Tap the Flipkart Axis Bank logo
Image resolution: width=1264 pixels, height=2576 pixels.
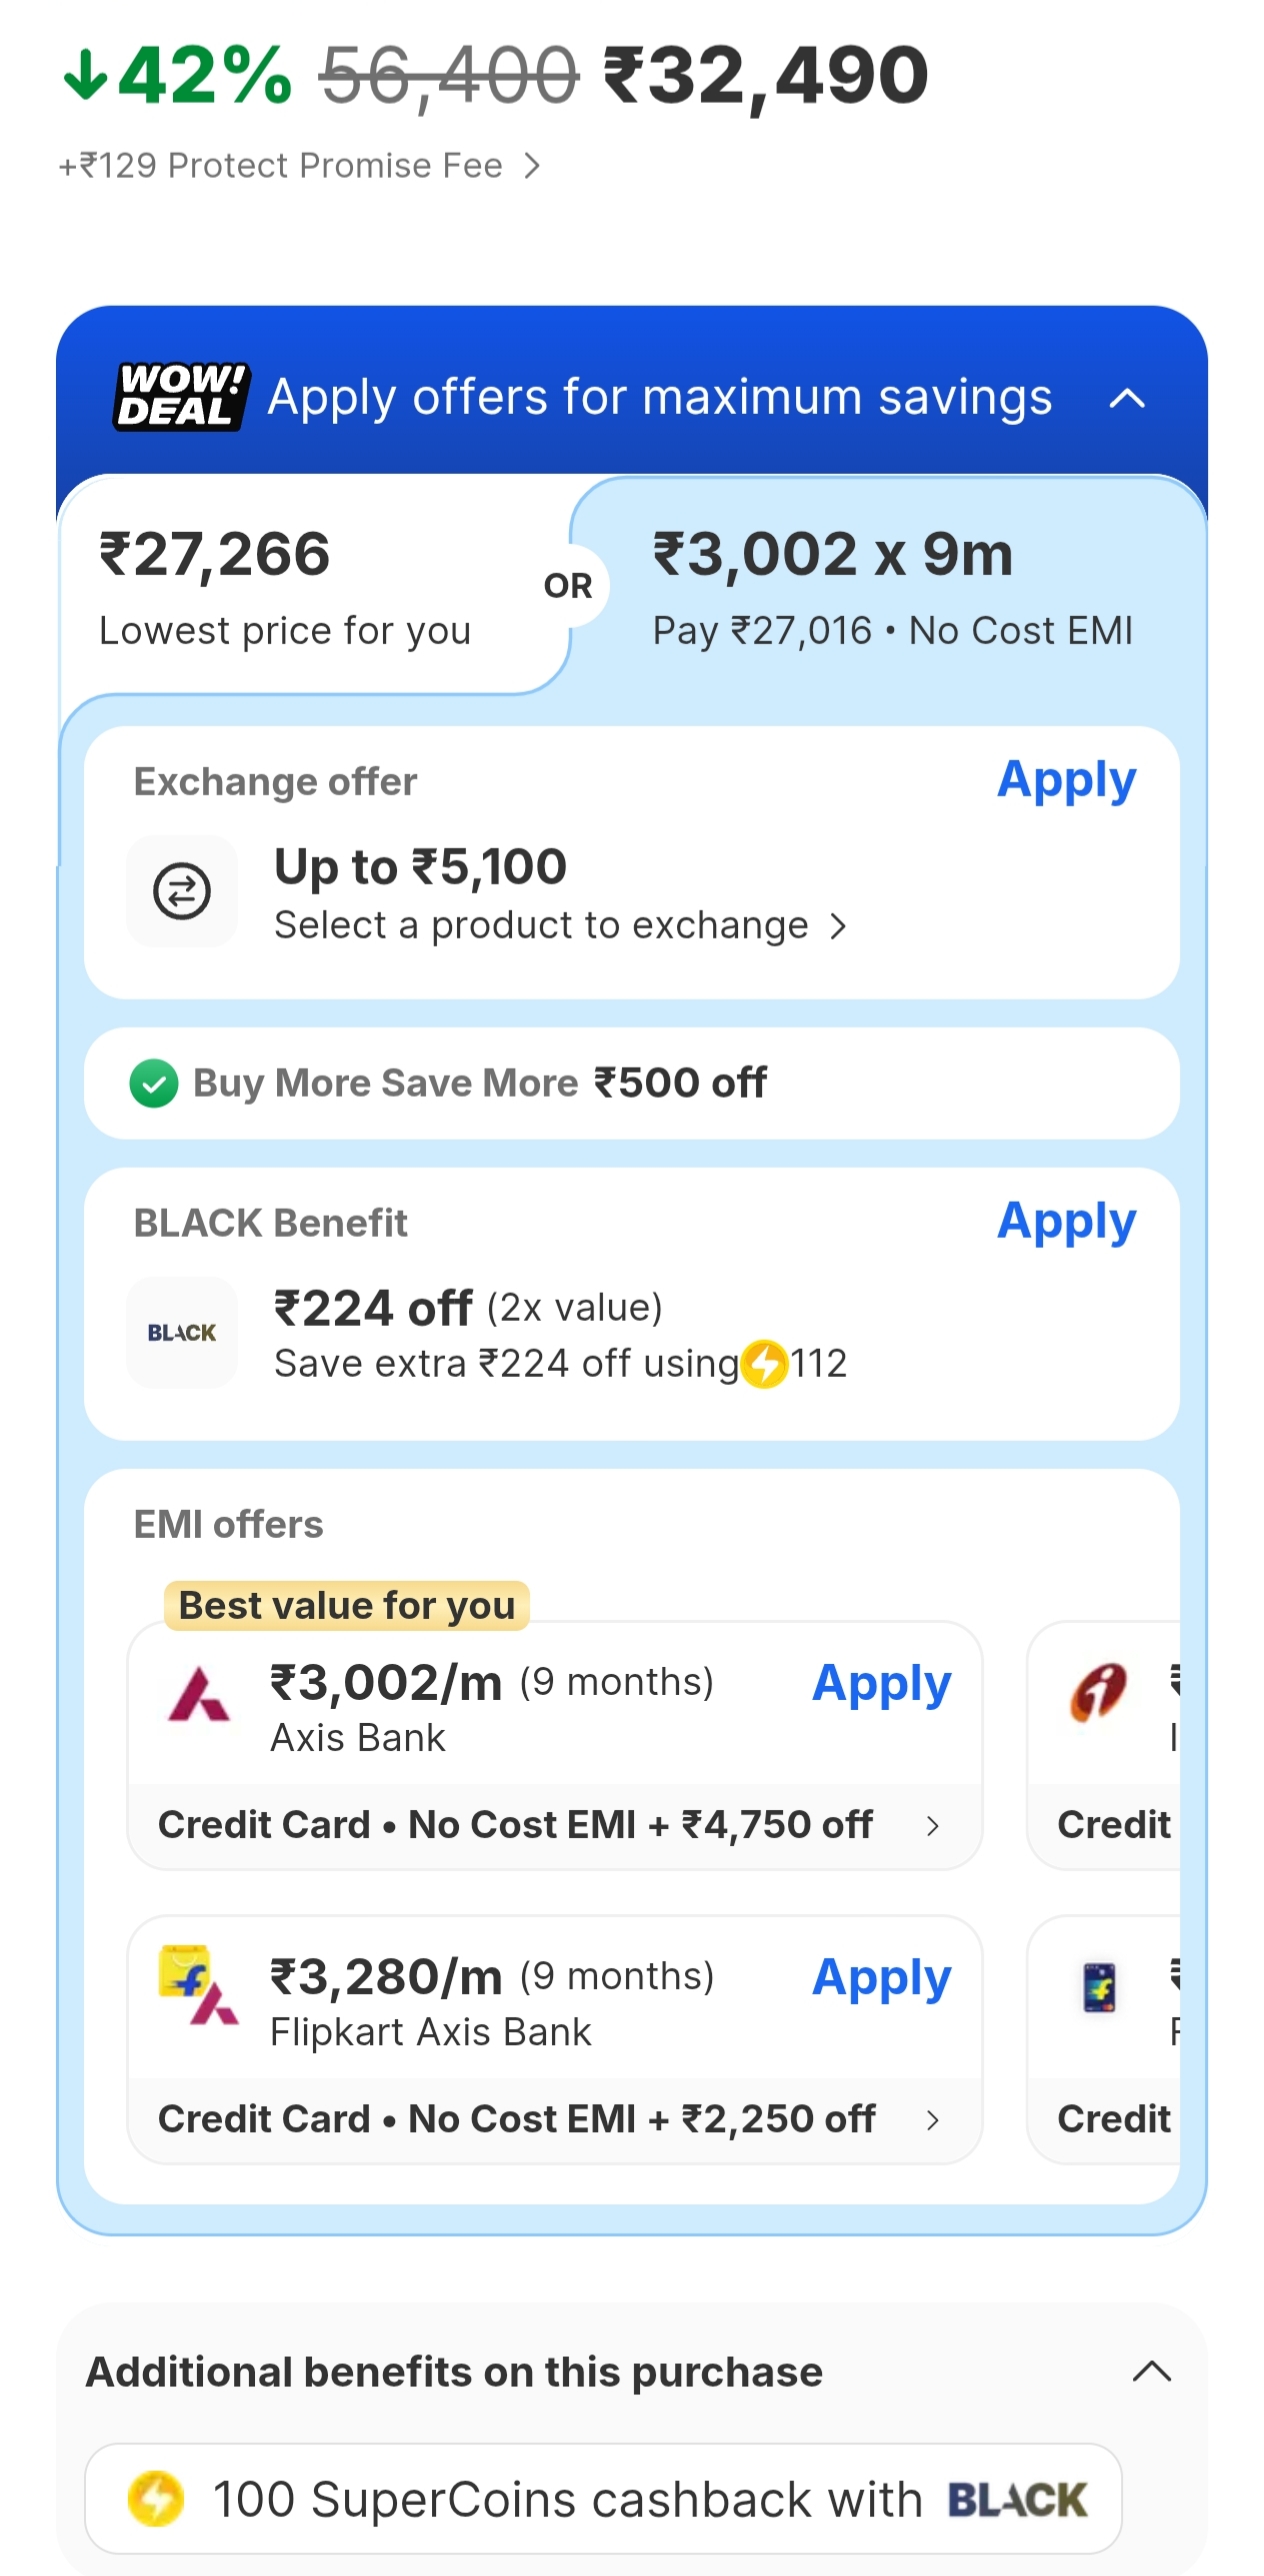tap(199, 1987)
